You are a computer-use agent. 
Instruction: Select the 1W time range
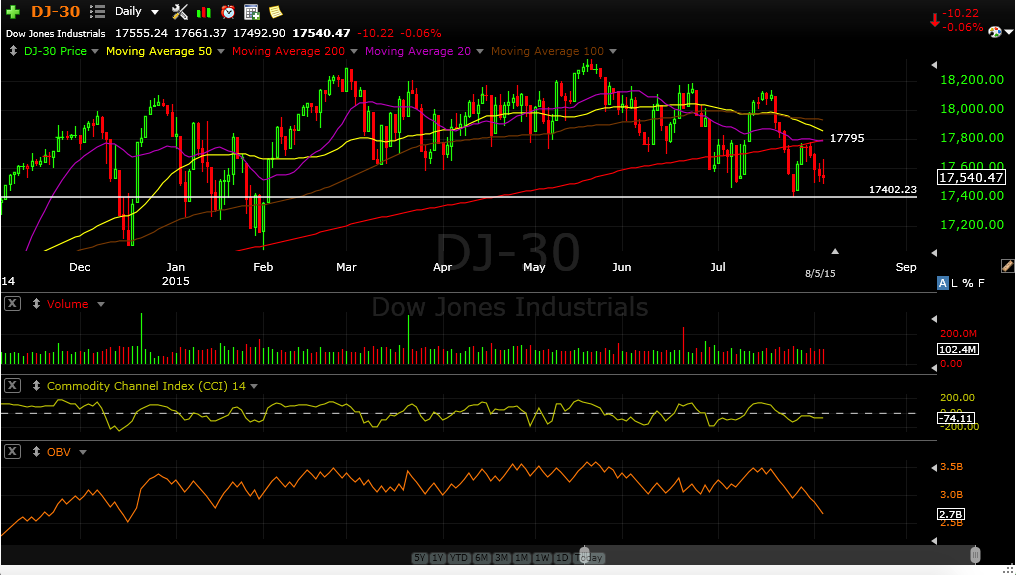click(x=542, y=557)
